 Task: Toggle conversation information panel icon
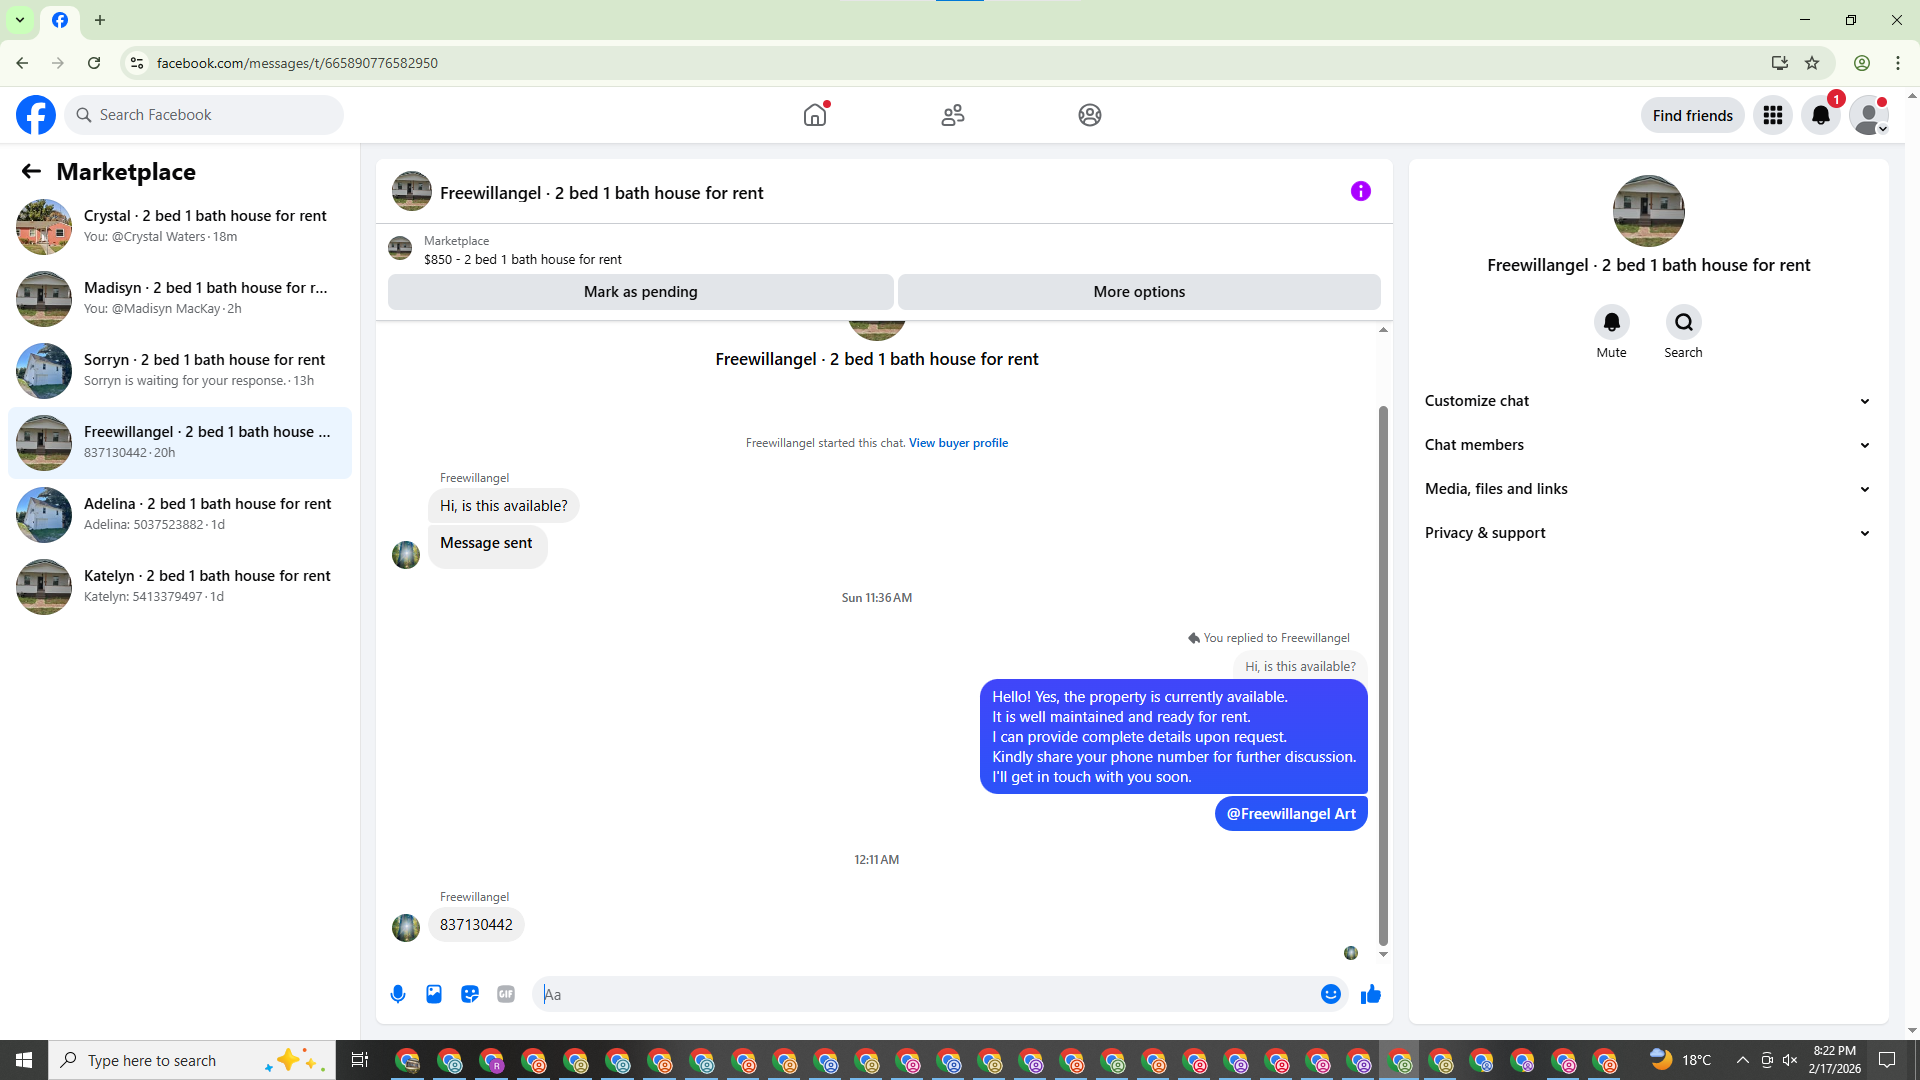pyautogui.click(x=1361, y=191)
